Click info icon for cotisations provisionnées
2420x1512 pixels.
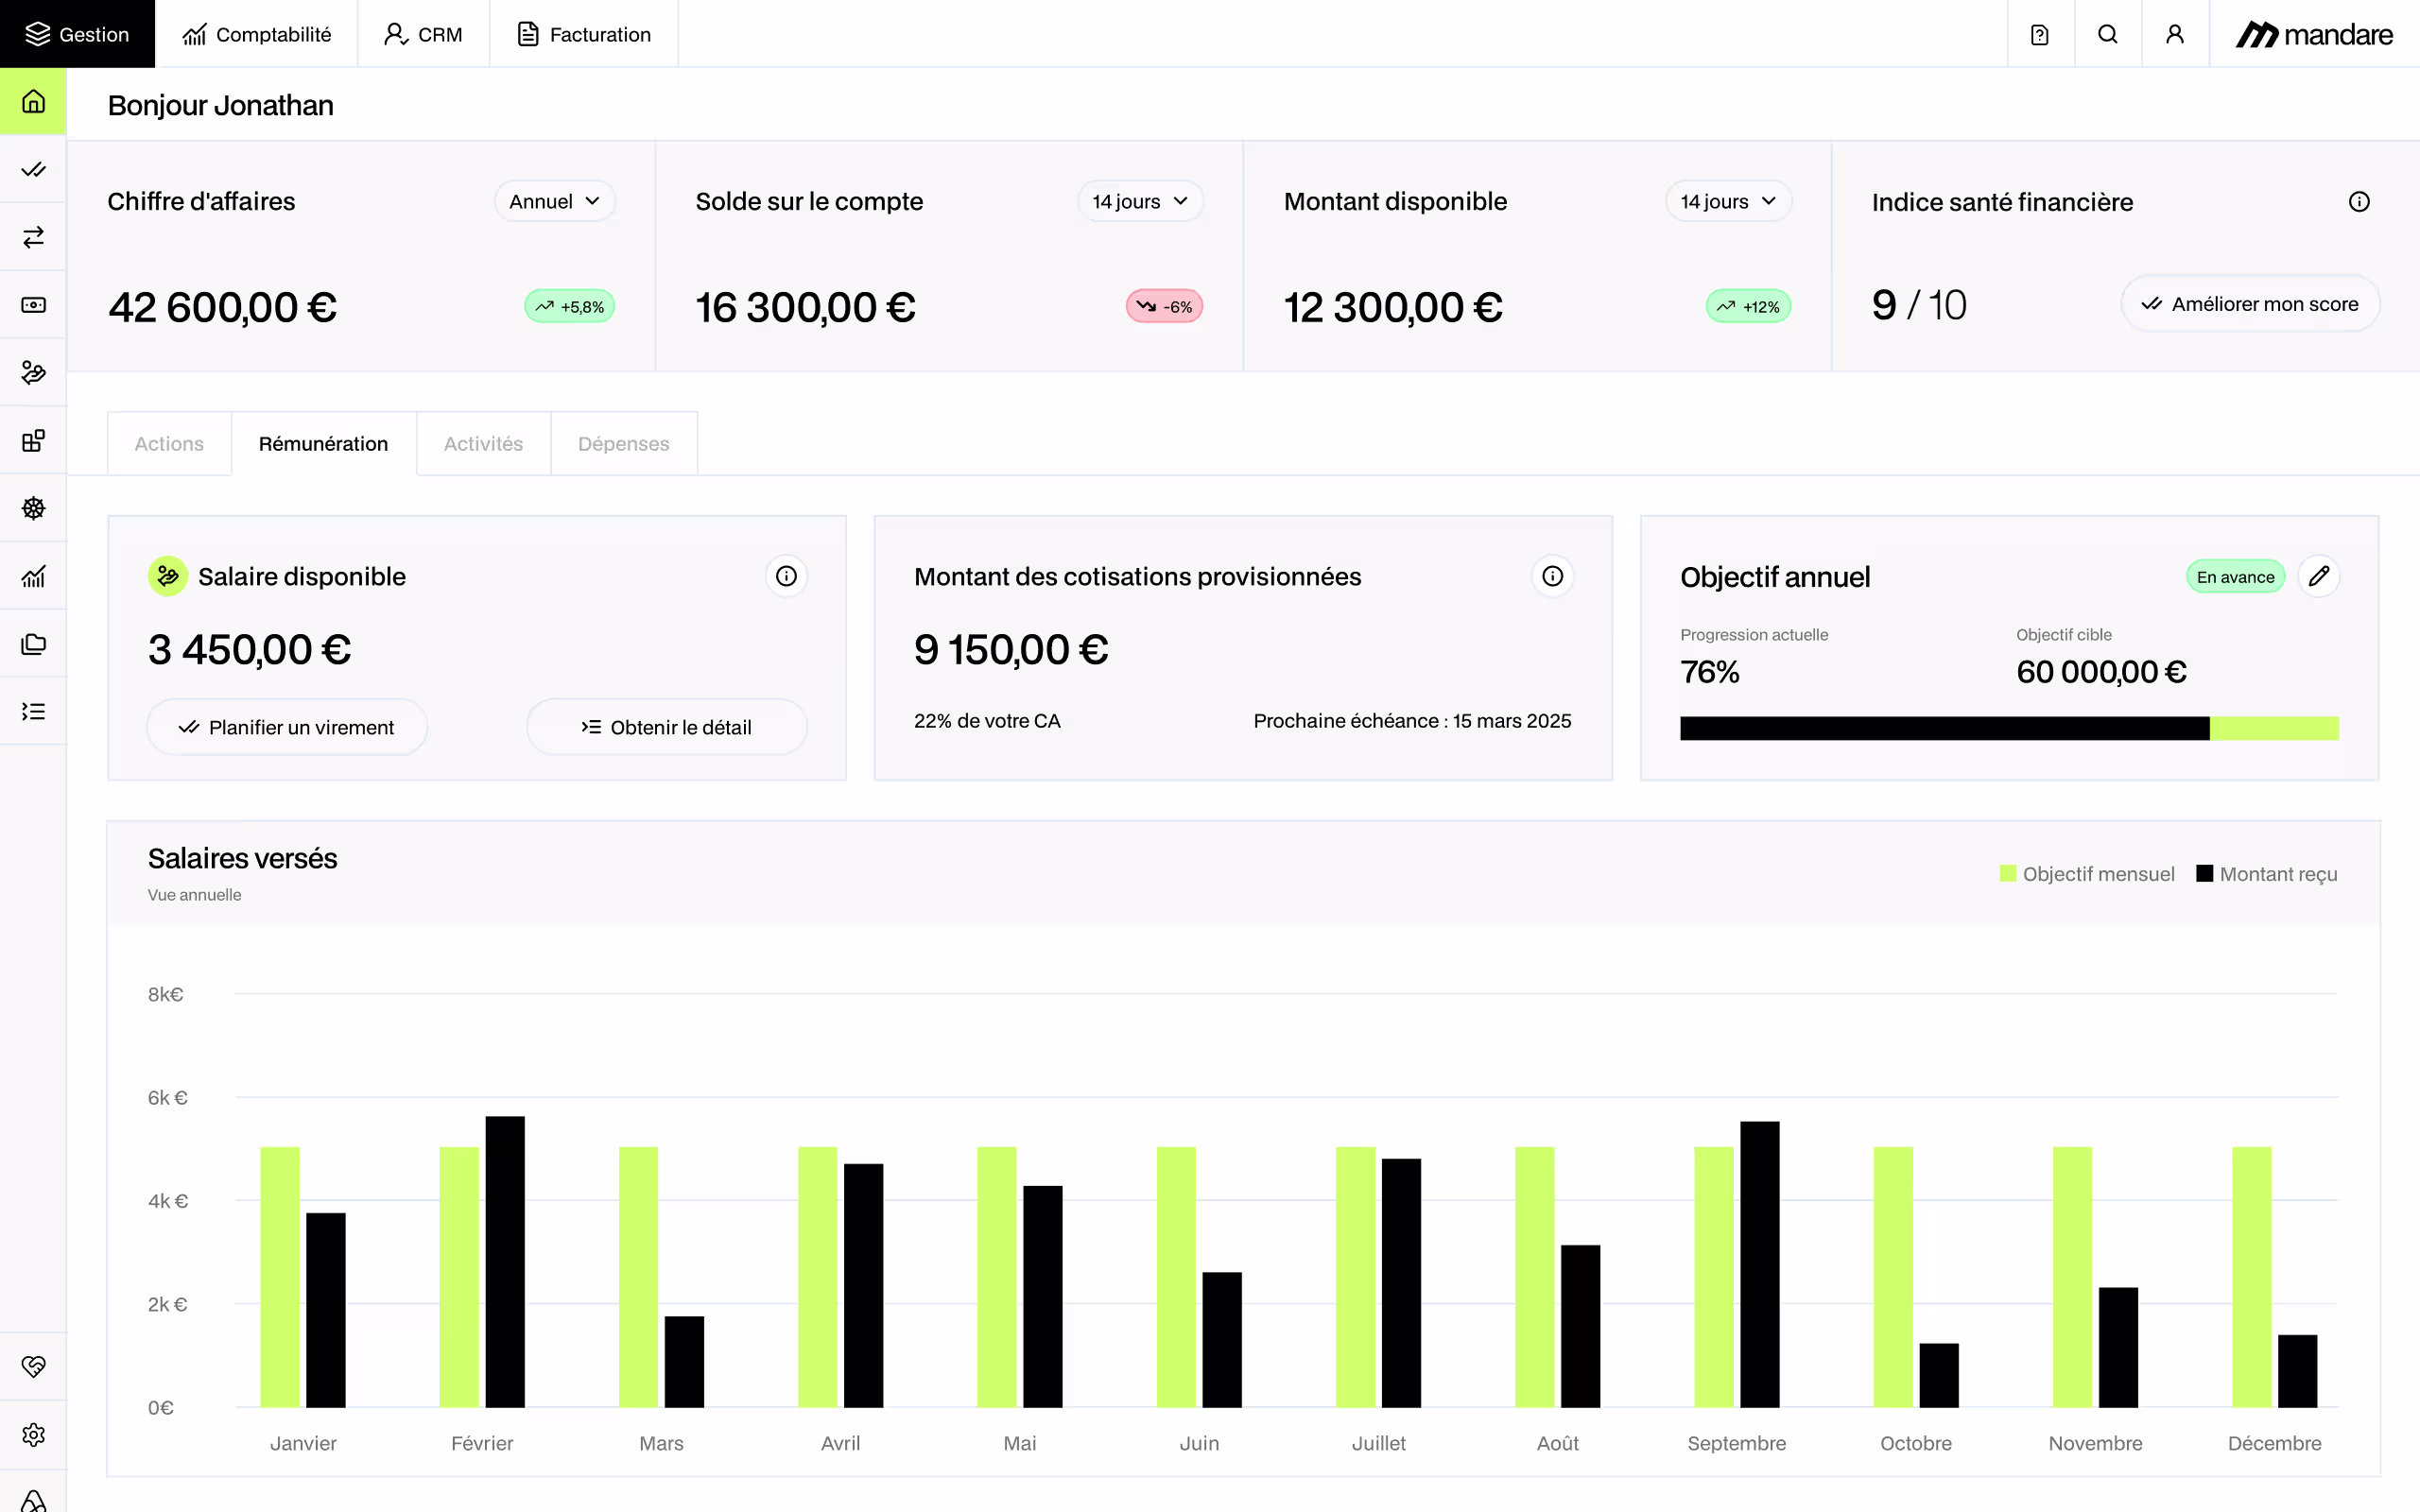click(1552, 576)
